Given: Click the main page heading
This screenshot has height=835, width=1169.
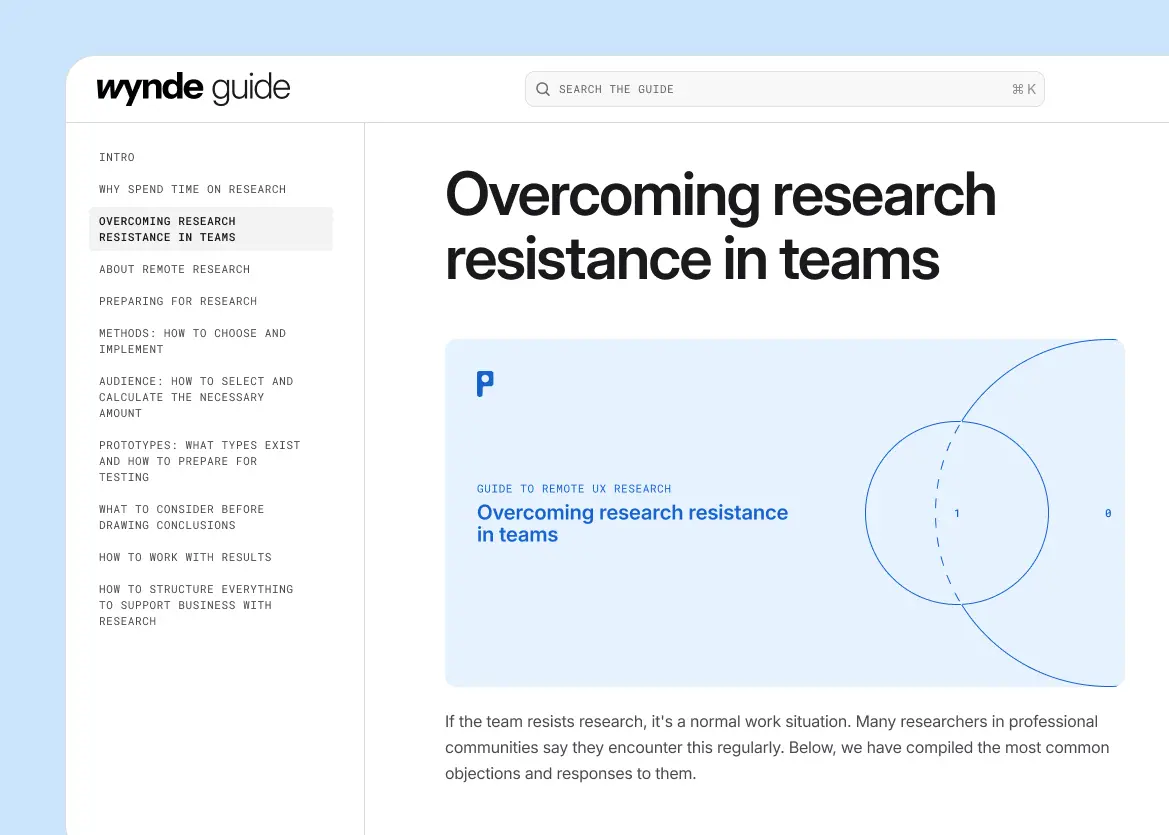Looking at the screenshot, I should coord(720,226).
